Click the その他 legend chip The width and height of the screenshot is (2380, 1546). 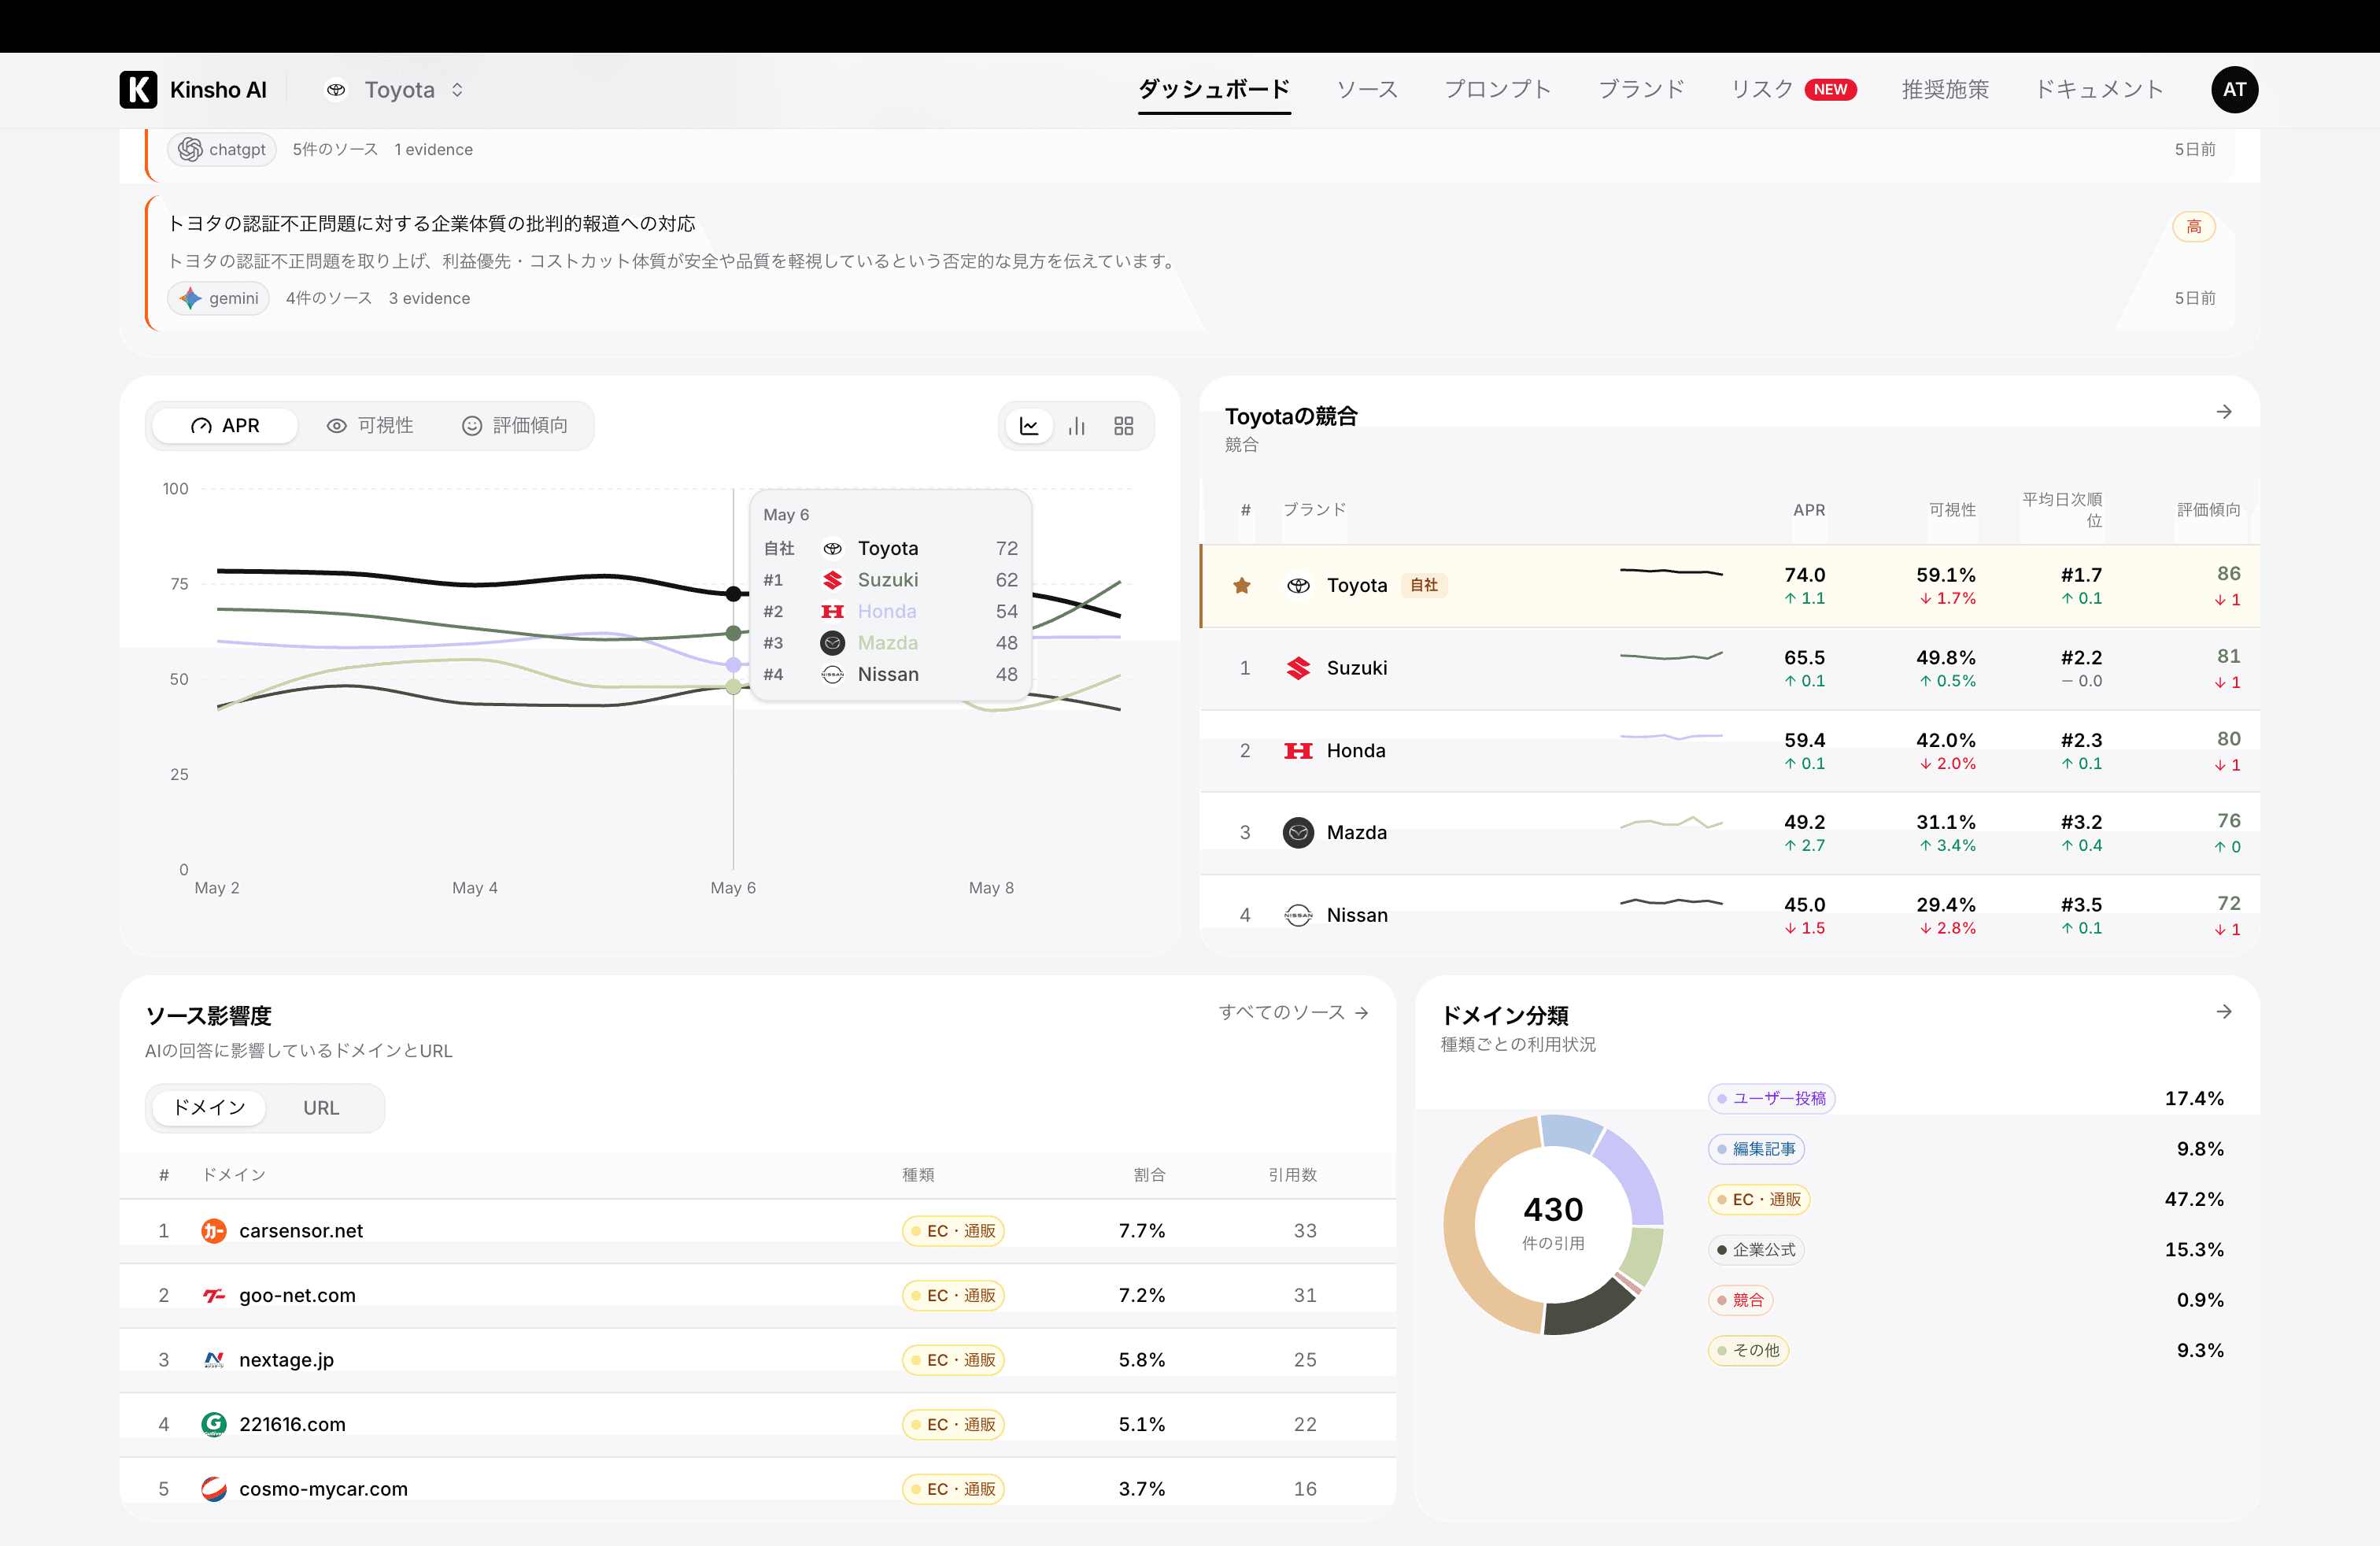(1748, 1350)
